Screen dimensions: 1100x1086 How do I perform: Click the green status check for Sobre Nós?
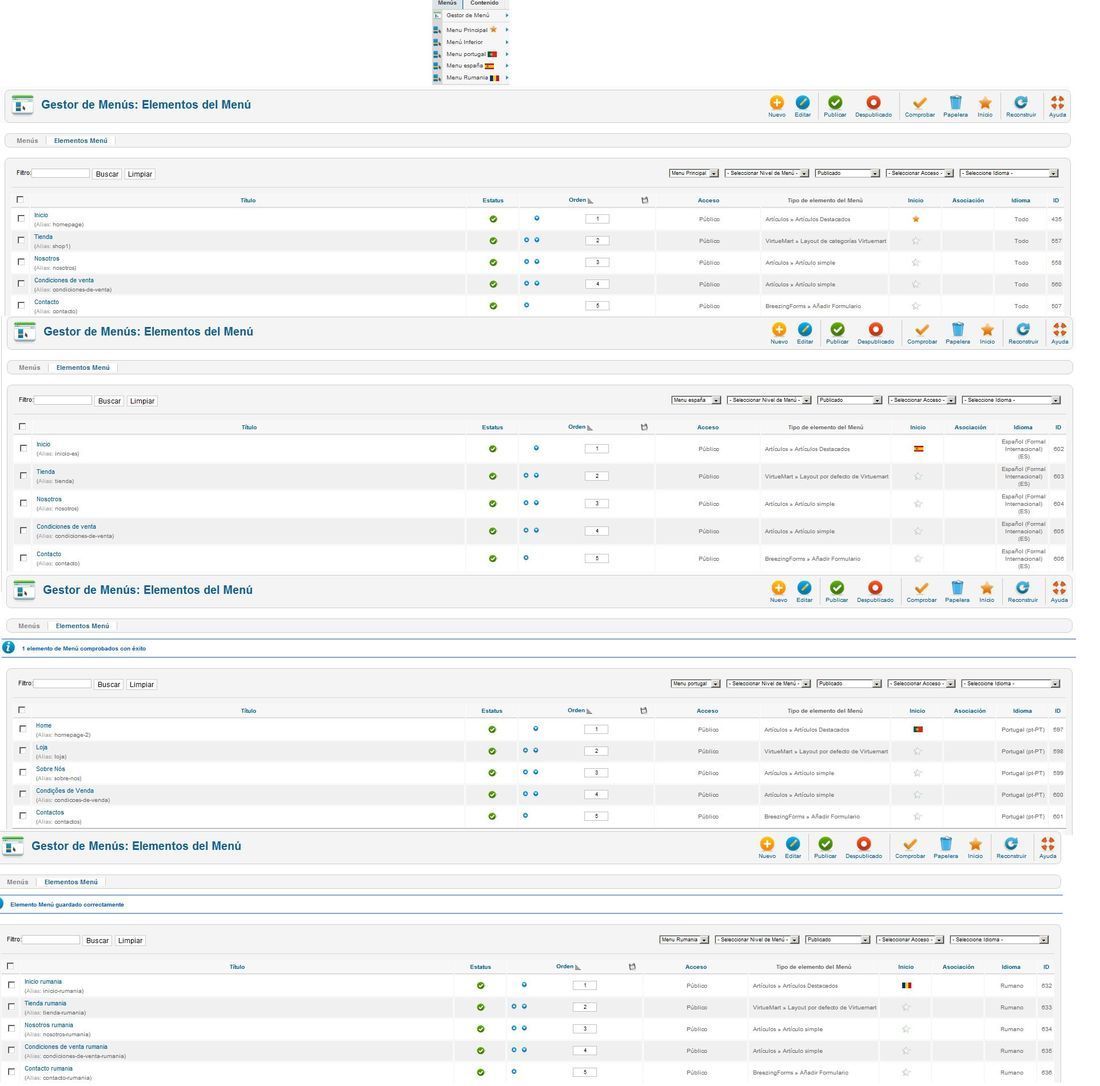tap(492, 773)
